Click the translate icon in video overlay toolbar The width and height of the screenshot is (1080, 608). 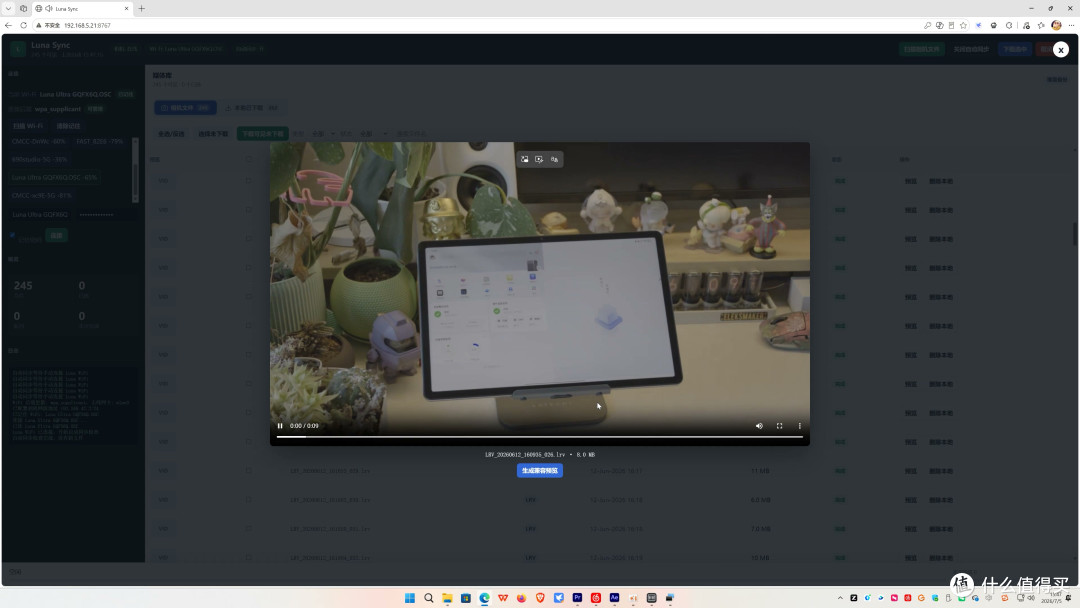[x=554, y=159]
